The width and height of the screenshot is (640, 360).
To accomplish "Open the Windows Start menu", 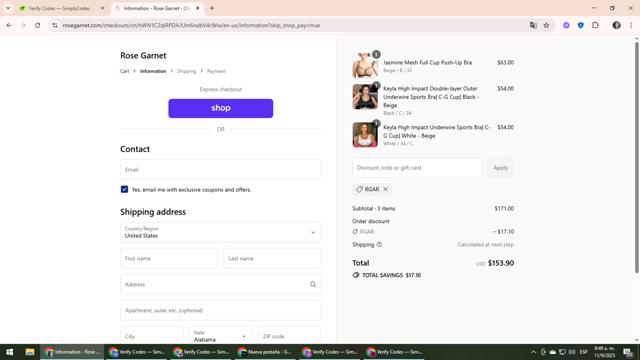I will coord(9,352).
